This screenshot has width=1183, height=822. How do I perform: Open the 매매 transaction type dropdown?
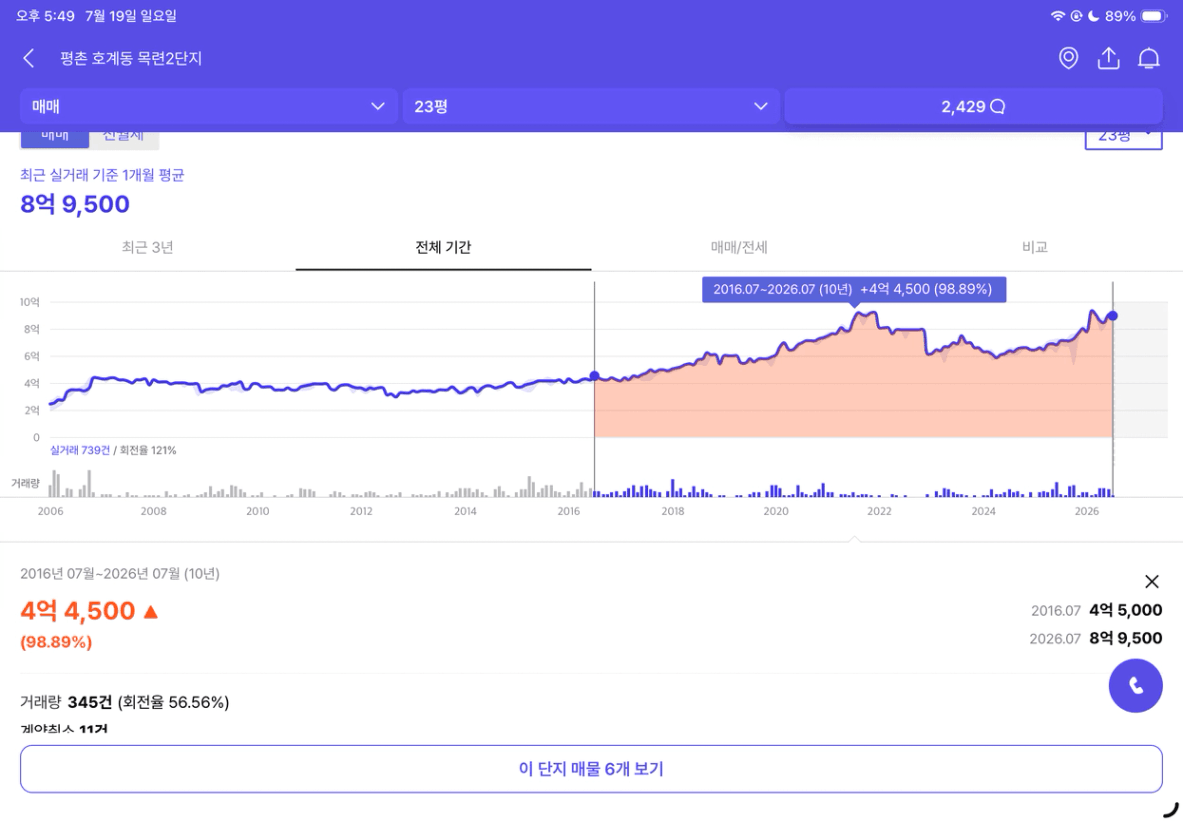pos(209,106)
